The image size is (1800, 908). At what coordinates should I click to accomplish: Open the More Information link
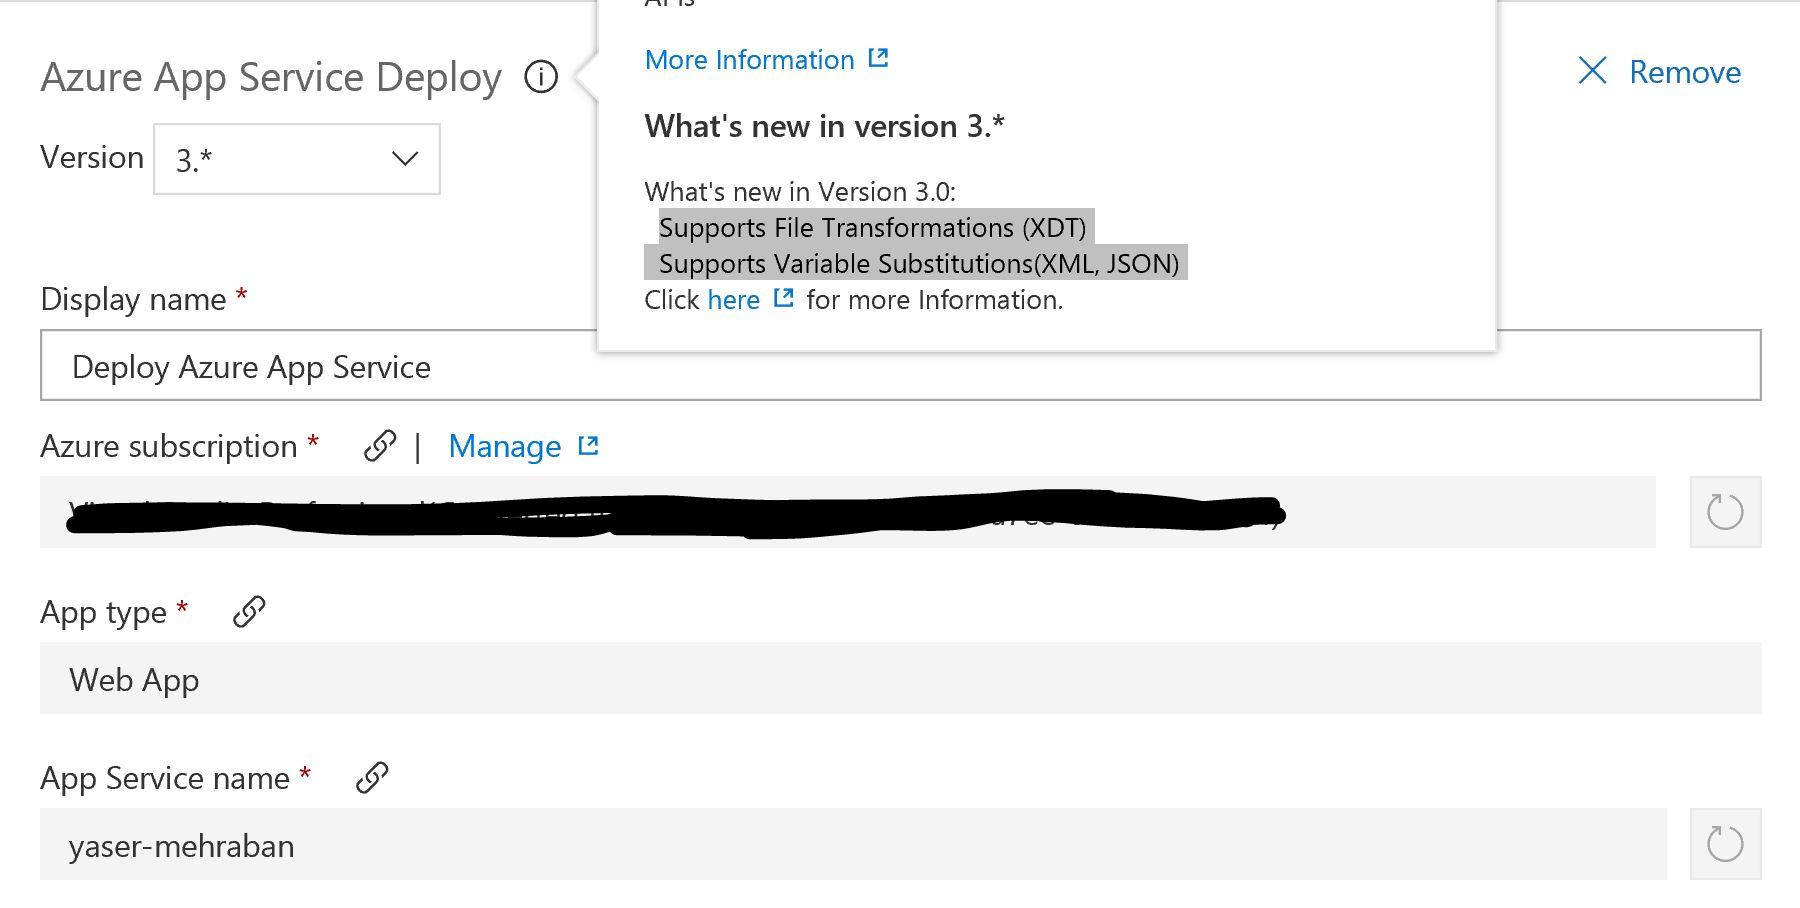[749, 60]
